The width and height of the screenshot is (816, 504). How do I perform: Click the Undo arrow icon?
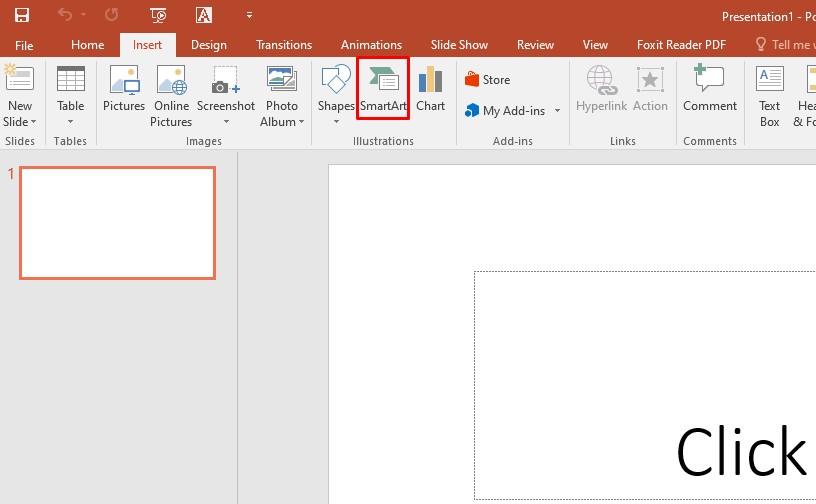(65, 15)
